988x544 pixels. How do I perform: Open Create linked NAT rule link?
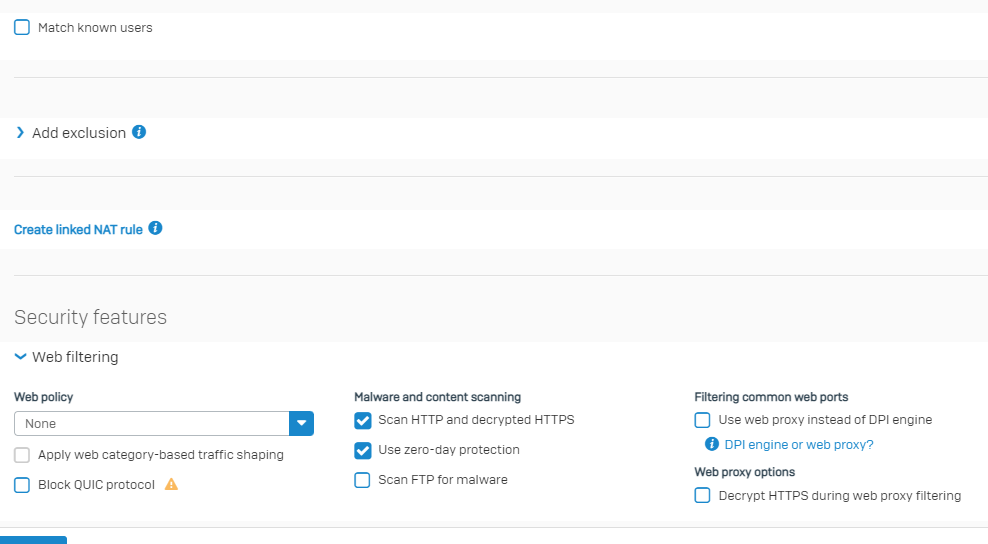coord(78,229)
